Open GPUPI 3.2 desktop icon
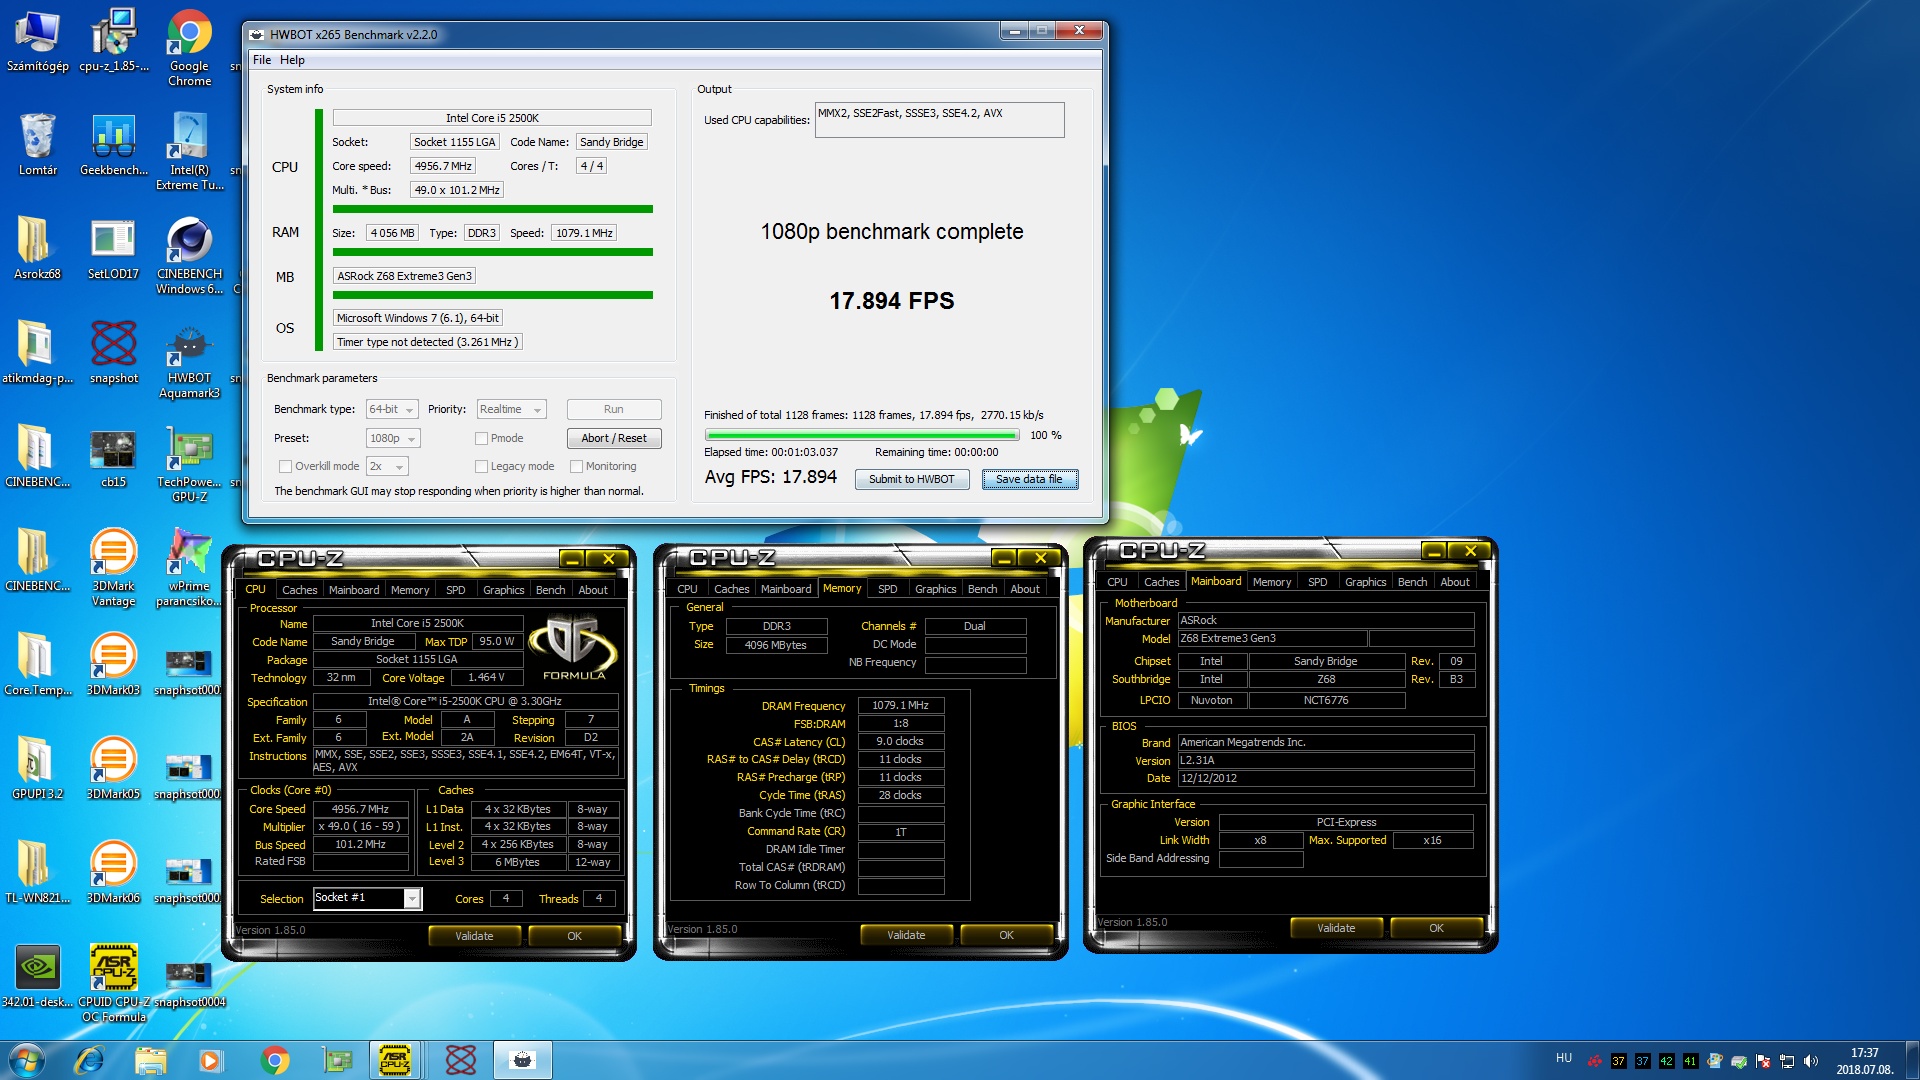 (37, 769)
